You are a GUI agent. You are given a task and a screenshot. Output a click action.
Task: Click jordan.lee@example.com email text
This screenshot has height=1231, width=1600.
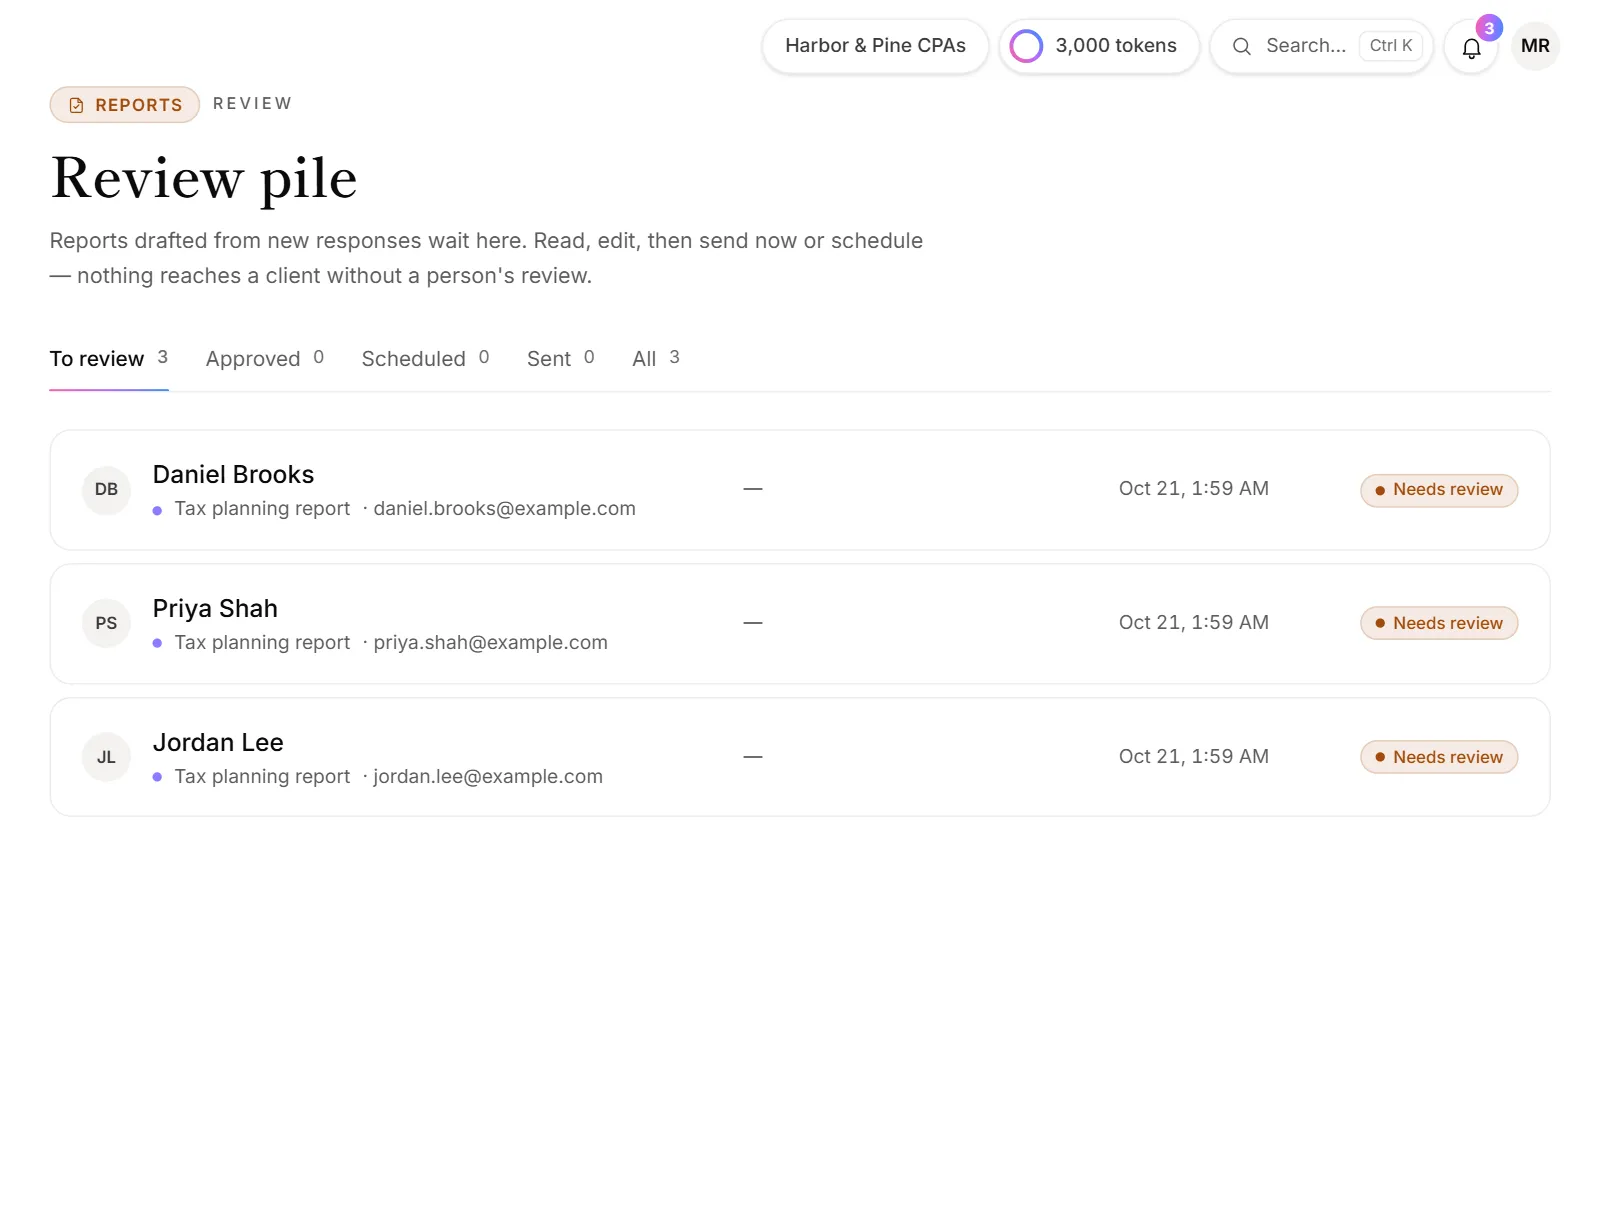[x=488, y=777]
